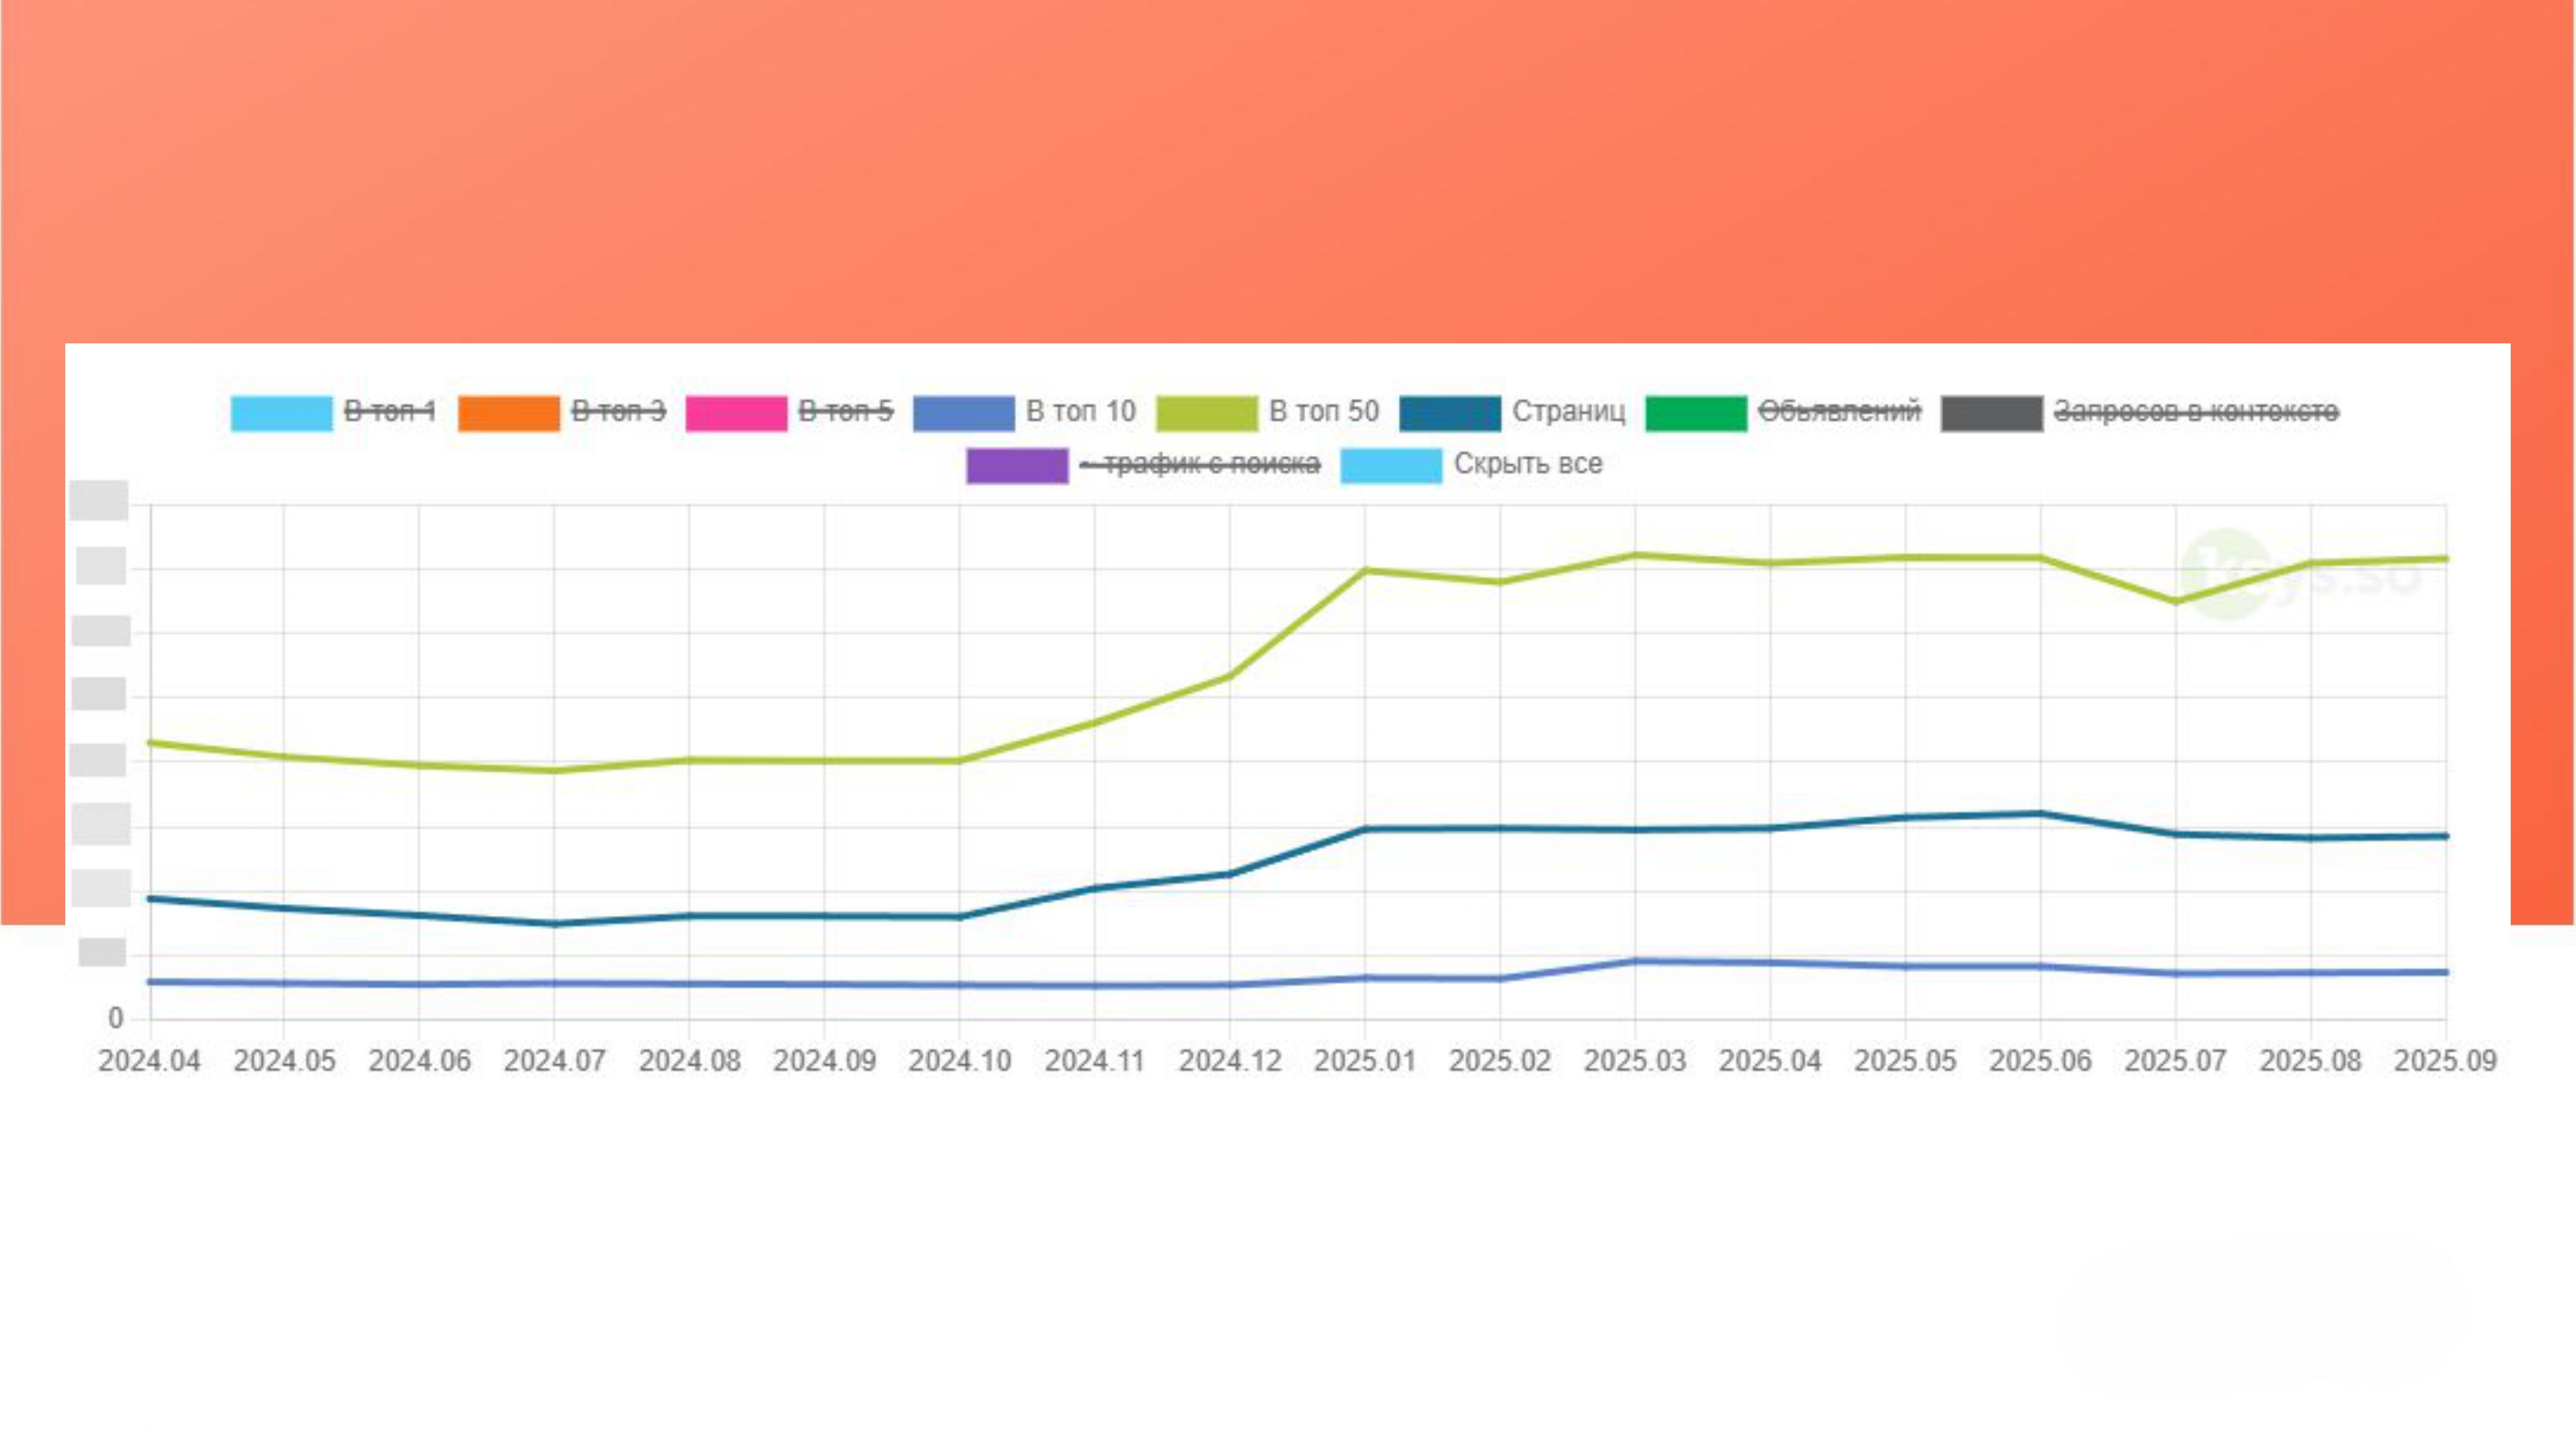This screenshot has height=1449, width=2576.
Task: Show 'Запросов в контексте' series label
Action: tap(2196, 412)
